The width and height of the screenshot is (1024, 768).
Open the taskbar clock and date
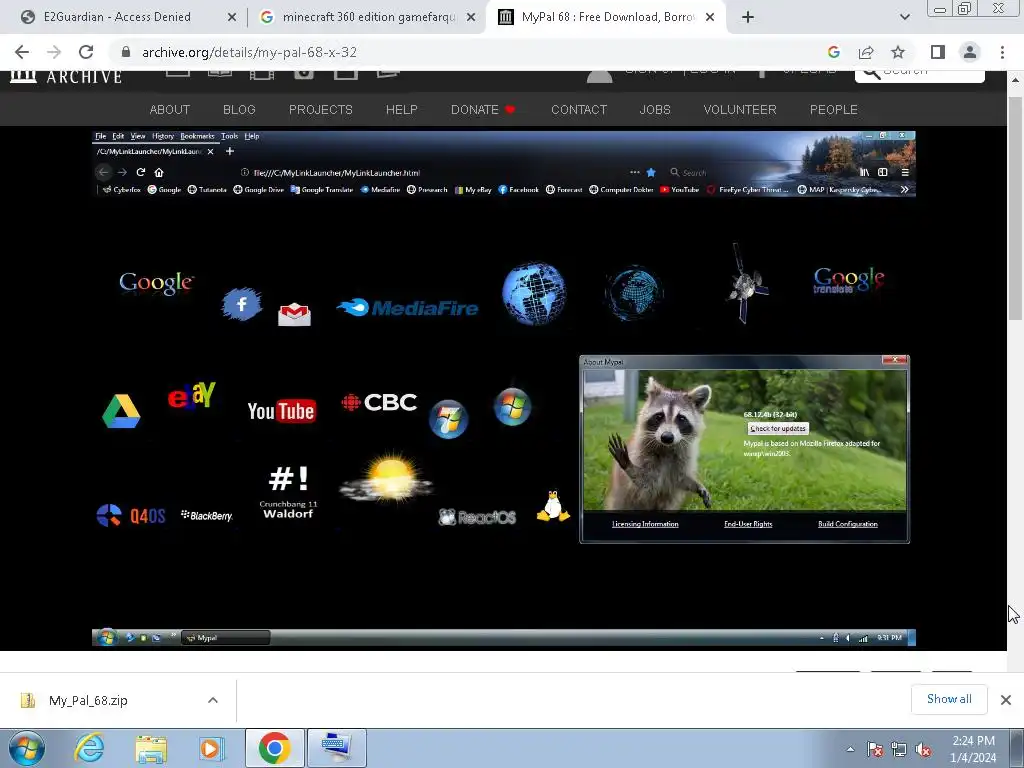click(x=973, y=749)
